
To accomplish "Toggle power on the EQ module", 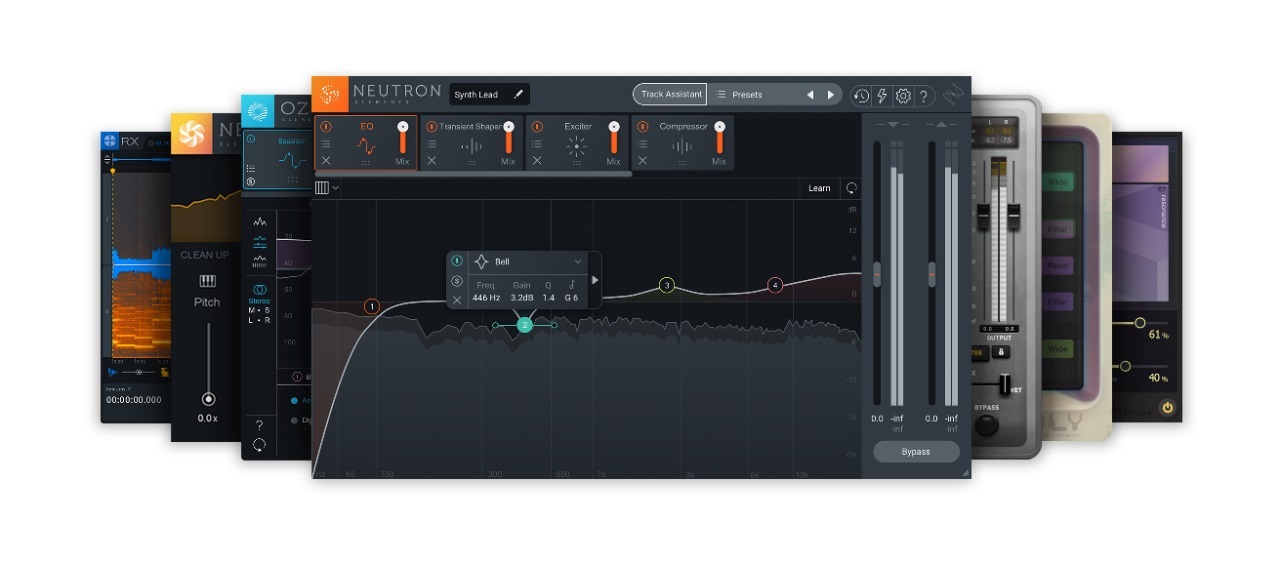I will [x=326, y=127].
